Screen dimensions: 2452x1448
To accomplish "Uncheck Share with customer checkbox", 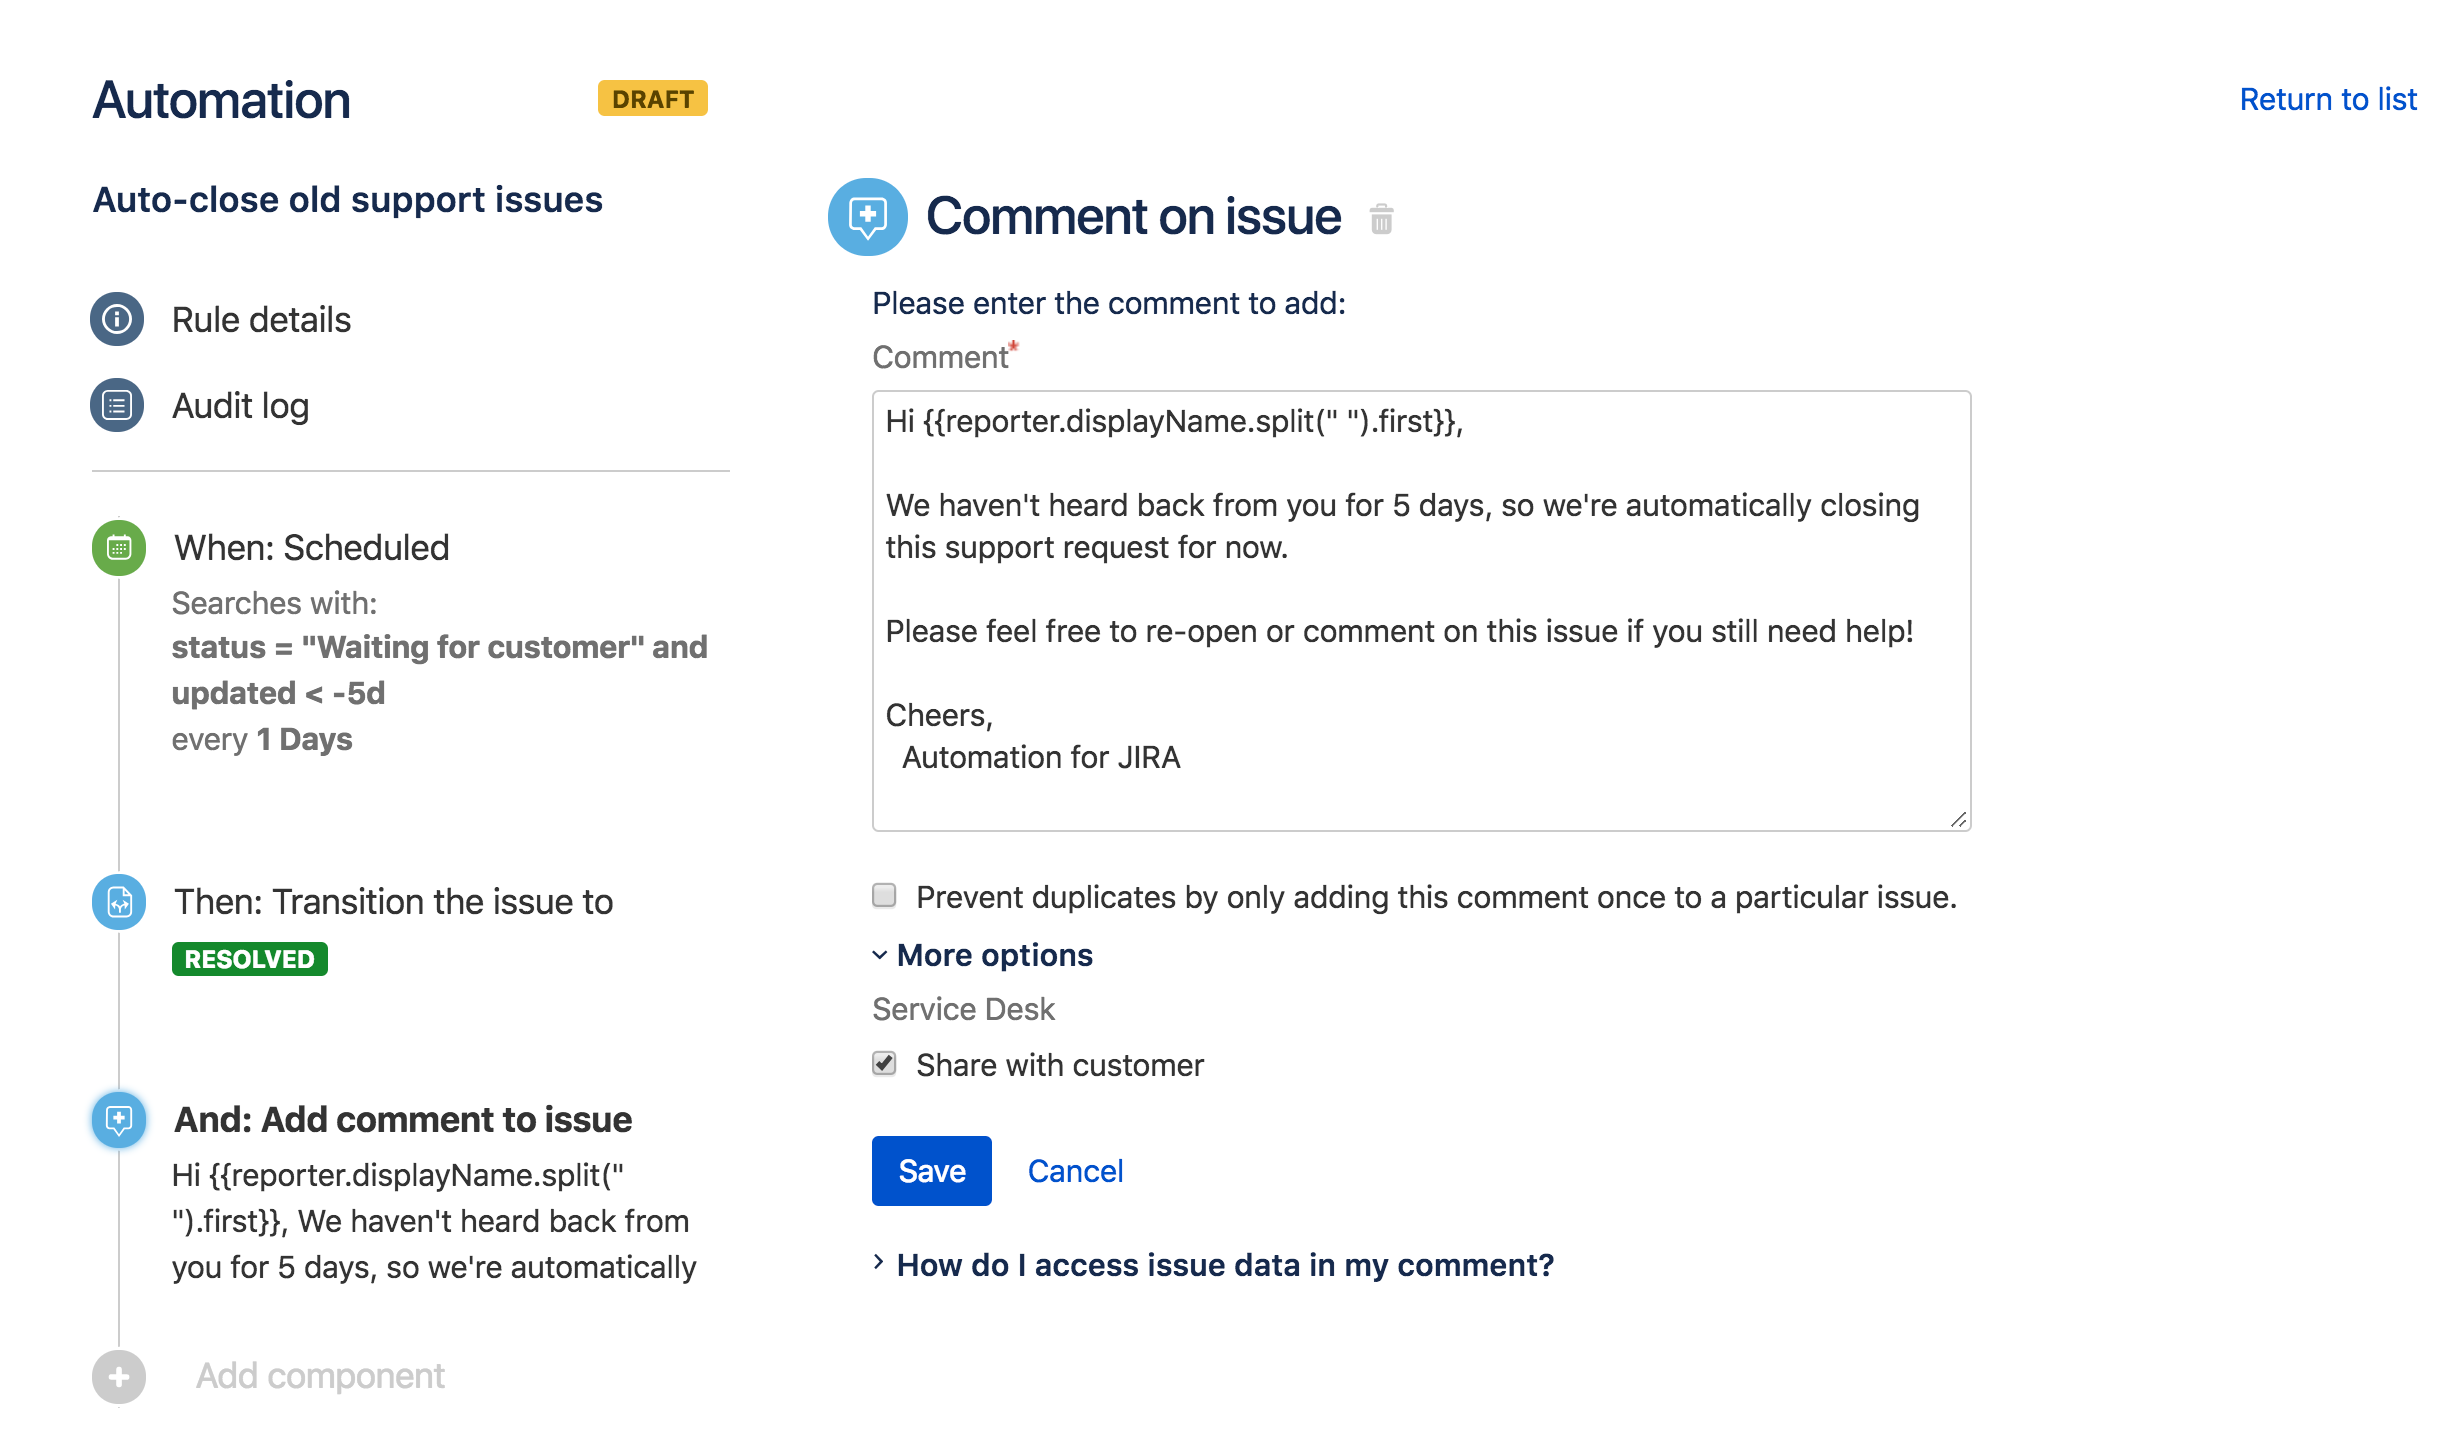I will click(x=884, y=1063).
